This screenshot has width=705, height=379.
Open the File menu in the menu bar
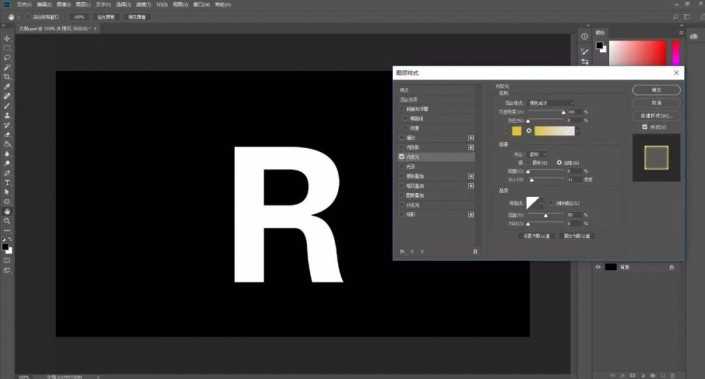[24, 4]
